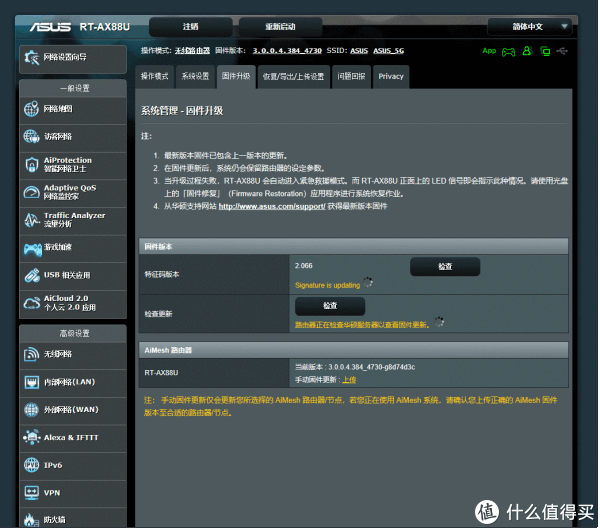Switch to the Privacy tab
The height and width of the screenshot is (530, 600).
392,77
